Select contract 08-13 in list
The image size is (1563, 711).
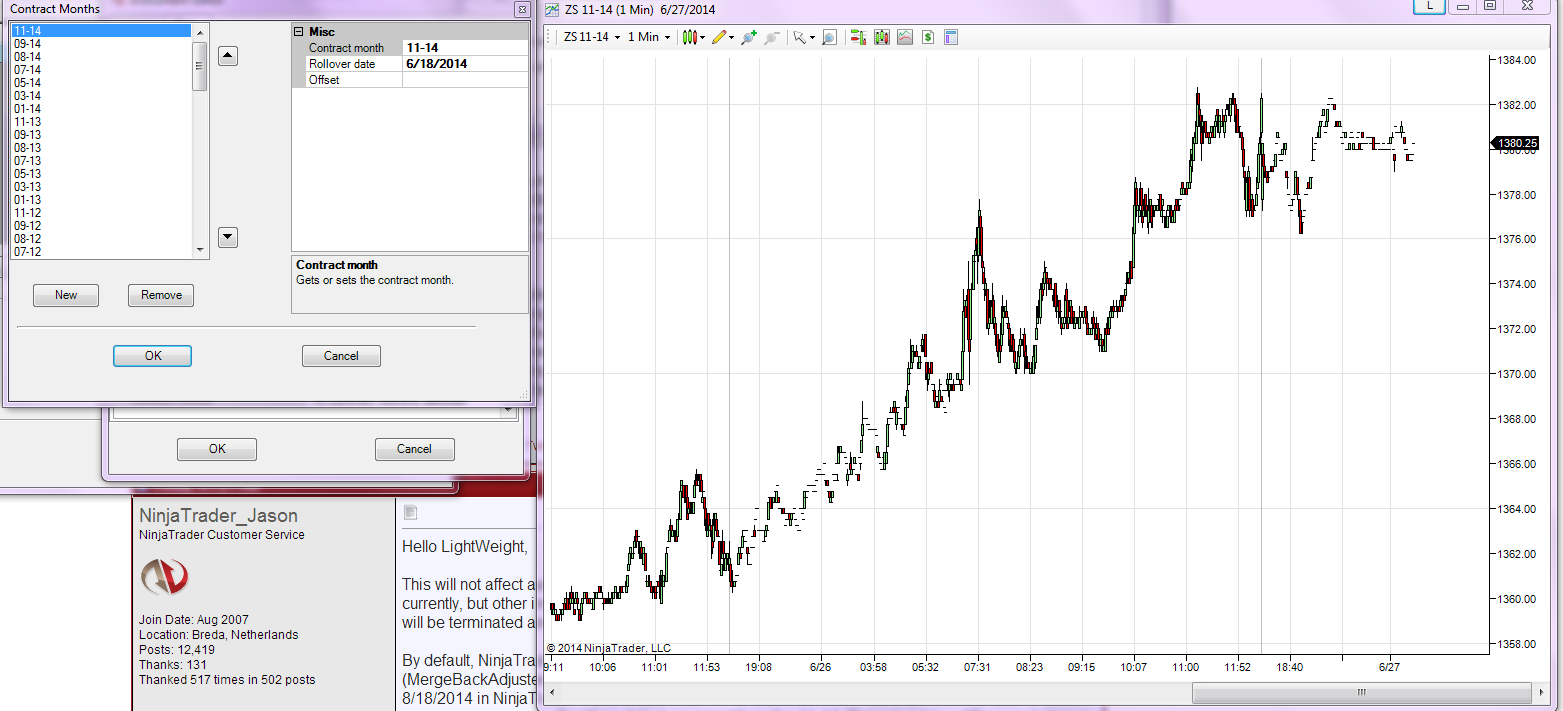click(x=101, y=148)
